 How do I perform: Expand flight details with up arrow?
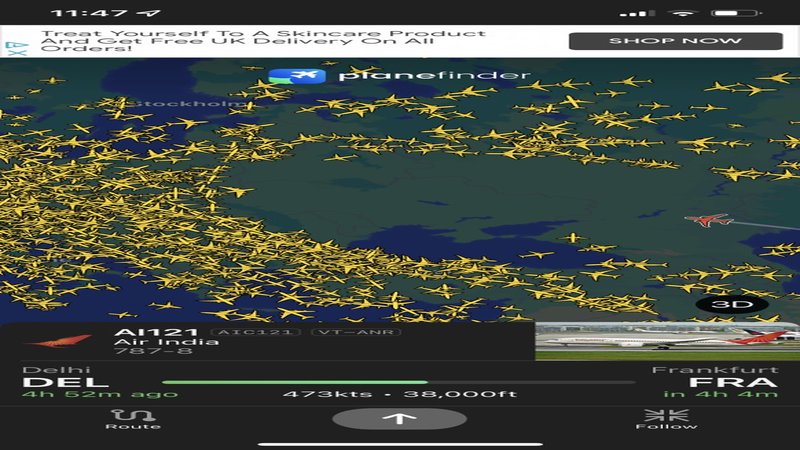coord(398,418)
